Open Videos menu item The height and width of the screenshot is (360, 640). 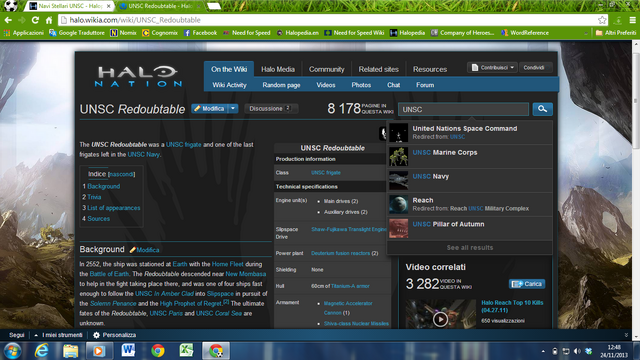[326, 85]
